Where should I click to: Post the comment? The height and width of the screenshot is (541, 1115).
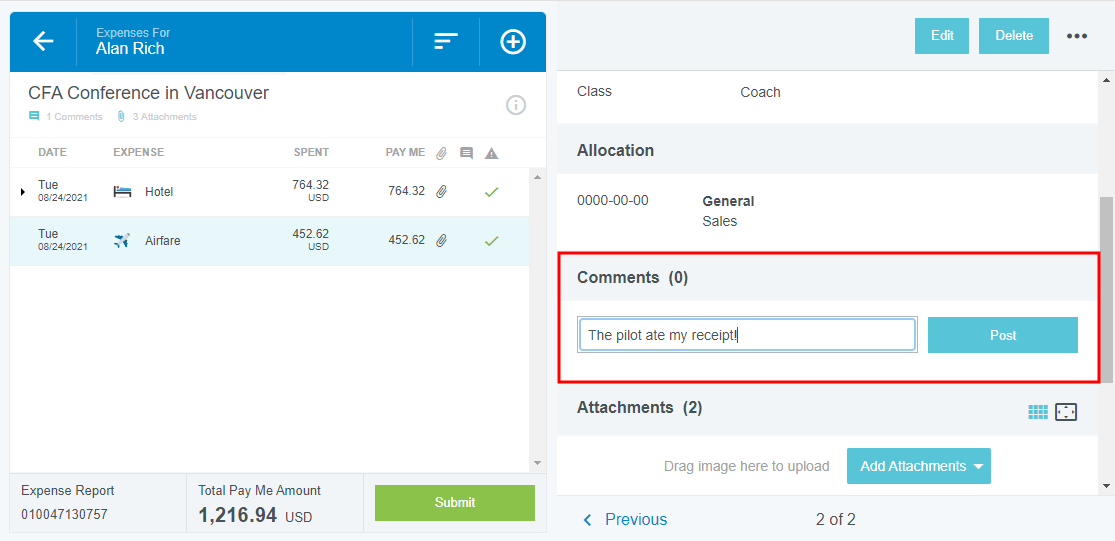[x=1002, y=335]
